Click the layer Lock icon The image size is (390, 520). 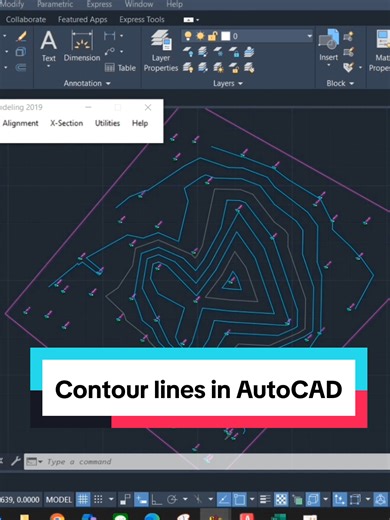(234, 52)
